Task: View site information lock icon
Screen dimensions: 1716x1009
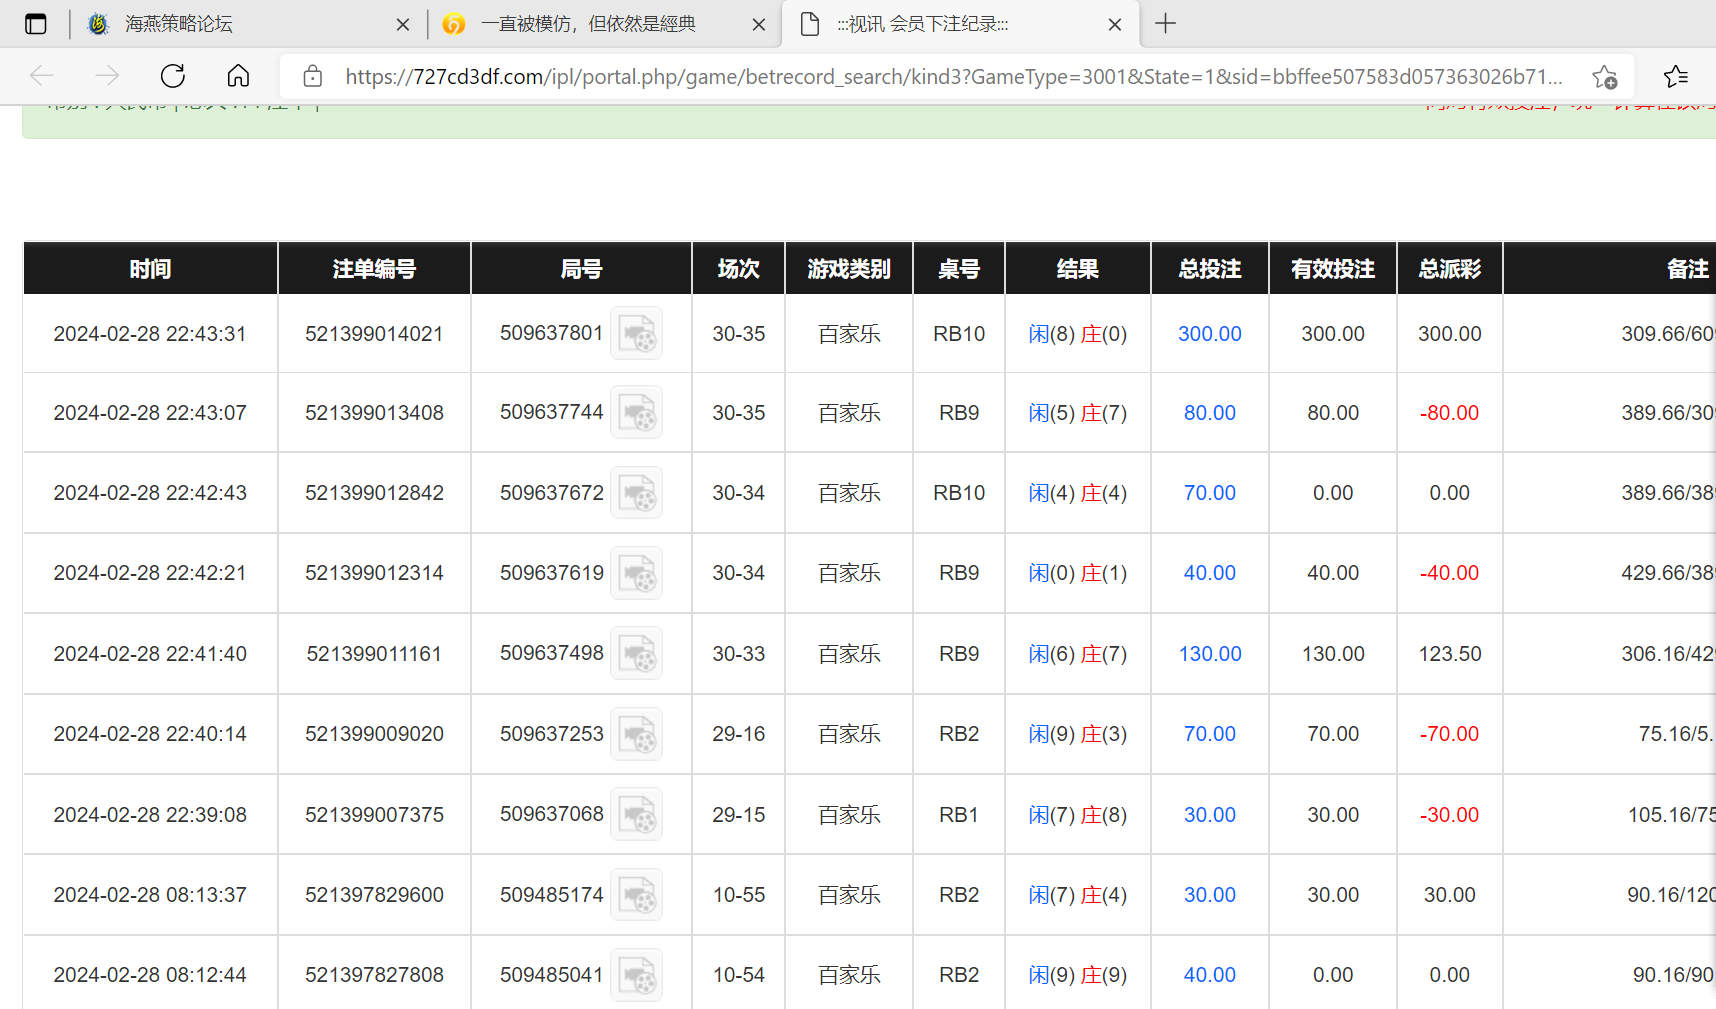Action: coord(313,76)
